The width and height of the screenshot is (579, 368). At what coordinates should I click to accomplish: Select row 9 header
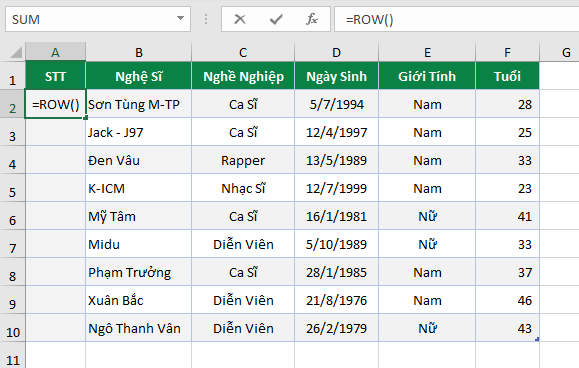13,300
